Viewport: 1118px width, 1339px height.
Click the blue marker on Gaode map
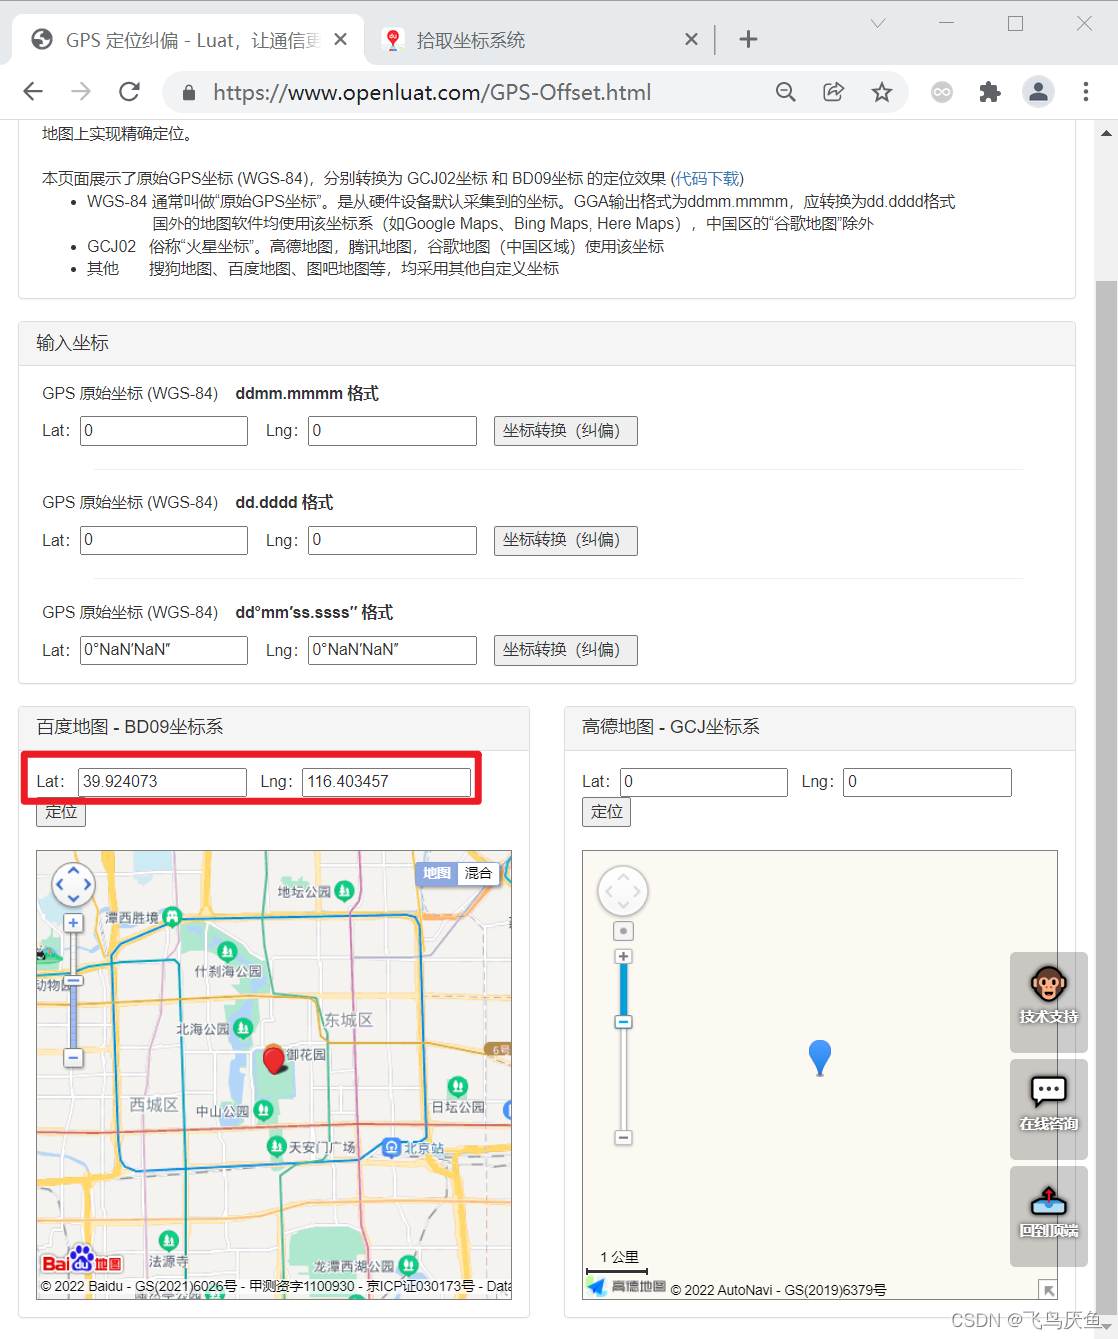click(x=820, y=1058)
